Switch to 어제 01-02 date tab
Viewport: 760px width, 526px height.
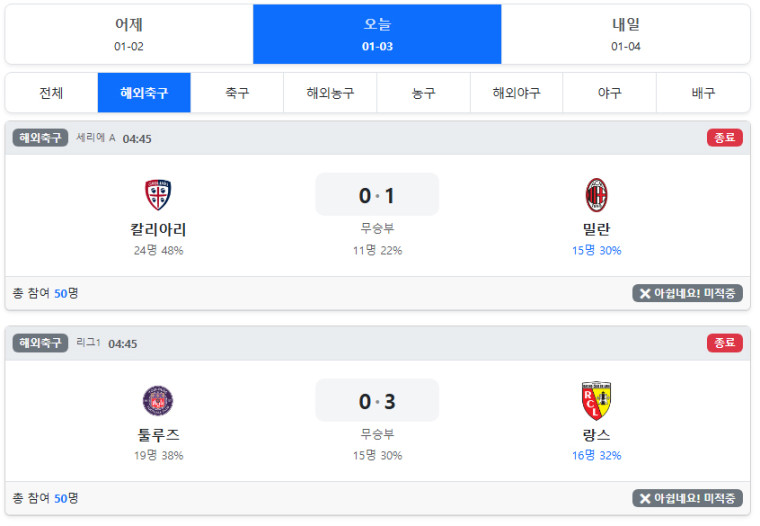tap(128, 34)
